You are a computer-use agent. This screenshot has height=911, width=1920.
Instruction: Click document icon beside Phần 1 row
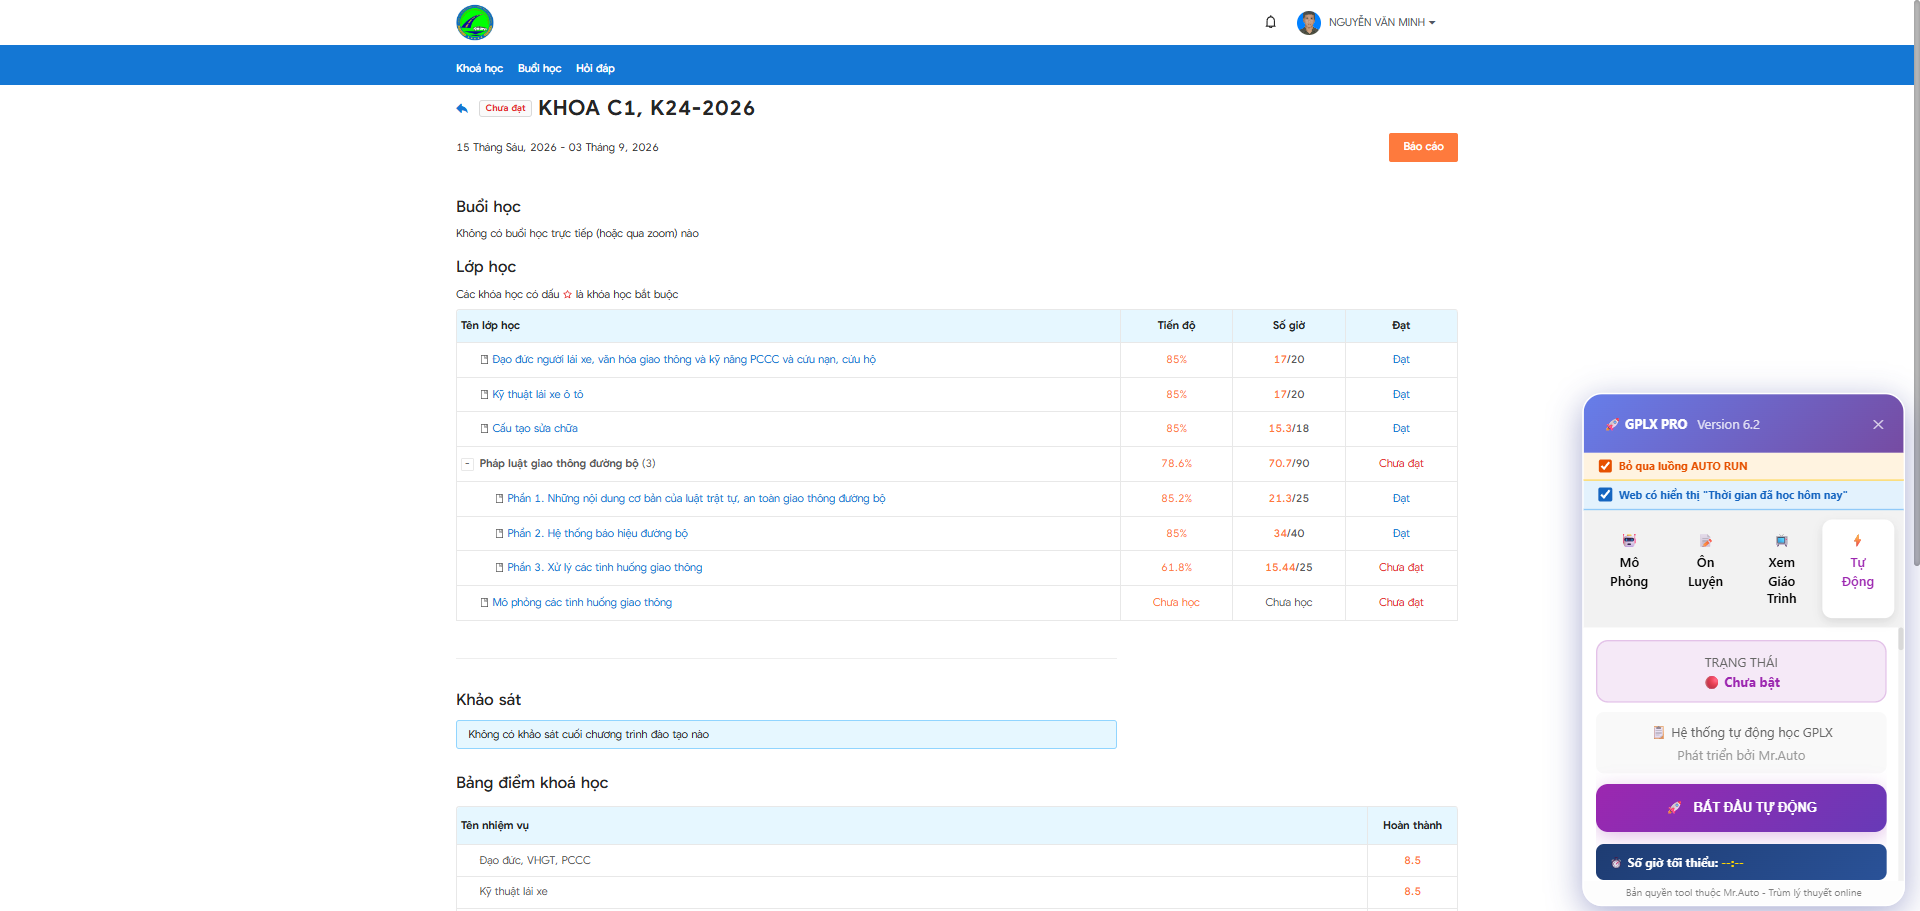[499, 499]
